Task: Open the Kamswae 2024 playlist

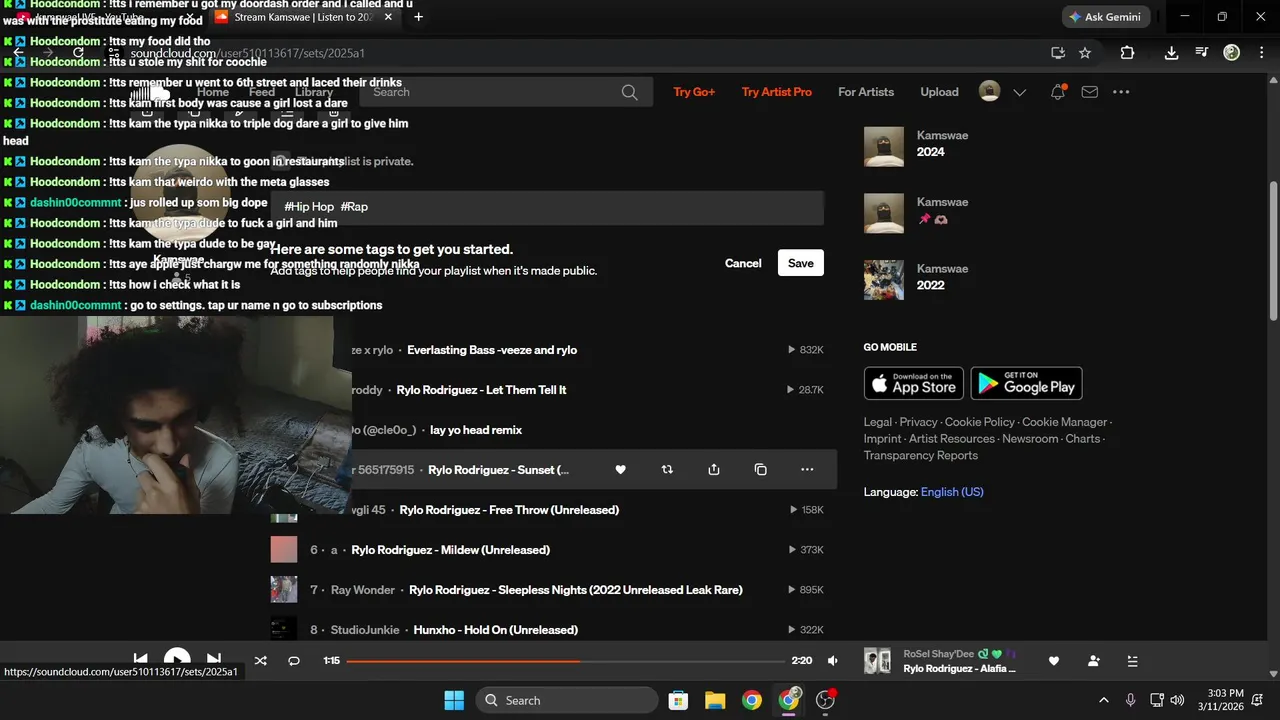Action: 931,152
